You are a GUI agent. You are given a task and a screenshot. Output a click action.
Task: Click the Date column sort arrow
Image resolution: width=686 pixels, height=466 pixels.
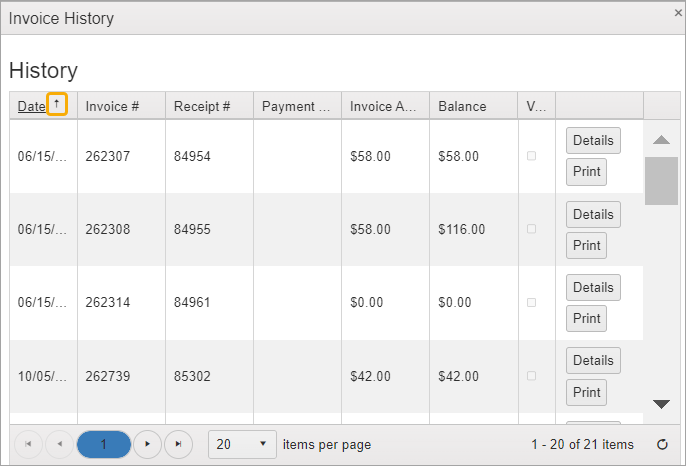57,105
